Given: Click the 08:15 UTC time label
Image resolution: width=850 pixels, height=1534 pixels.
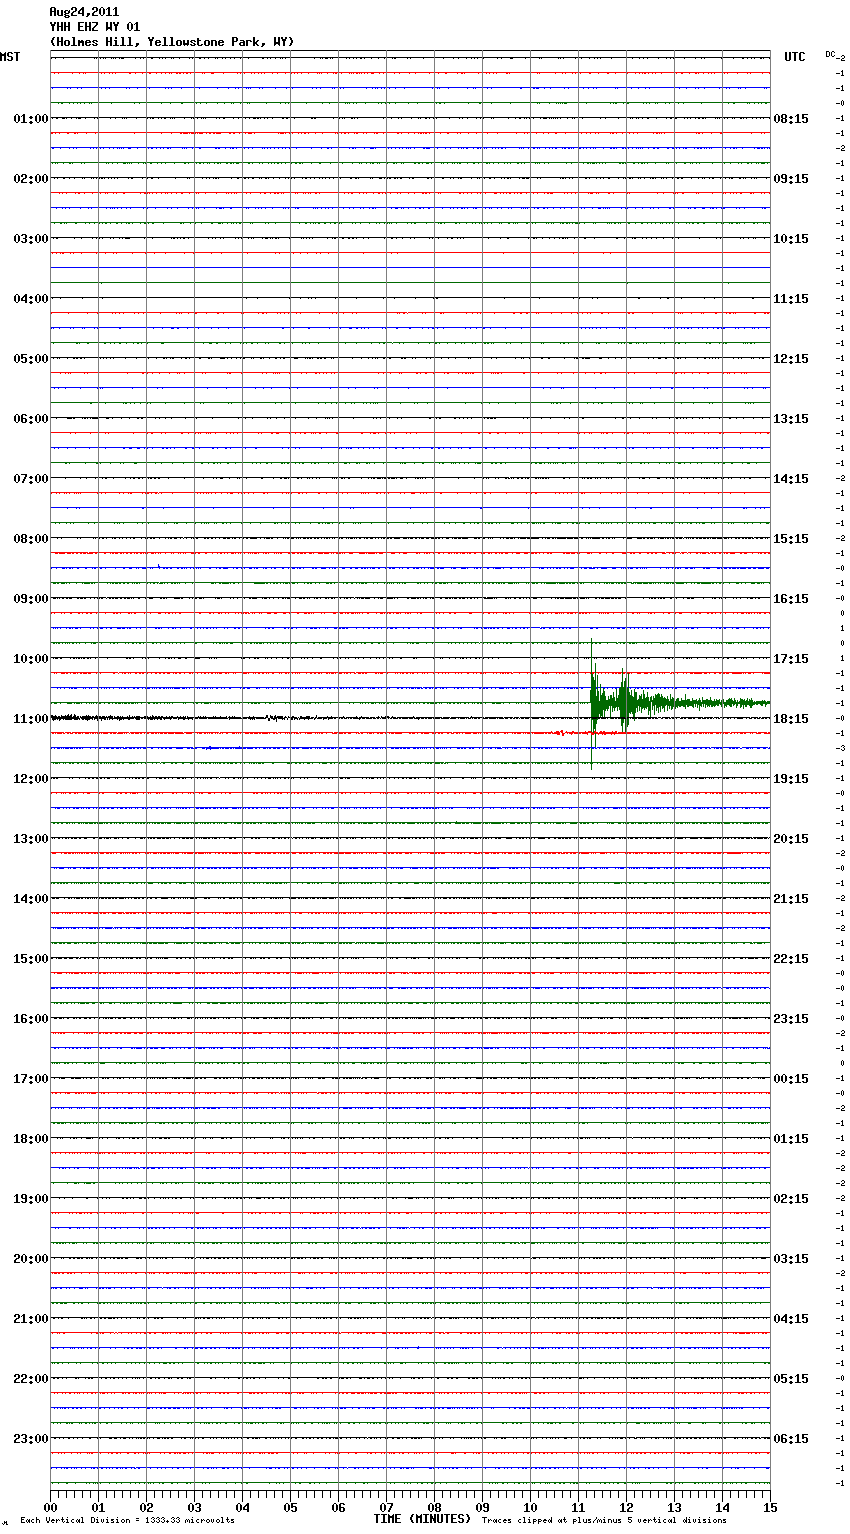Looking at the screenshot, I should pyautogui.click(x=791, y=119).
